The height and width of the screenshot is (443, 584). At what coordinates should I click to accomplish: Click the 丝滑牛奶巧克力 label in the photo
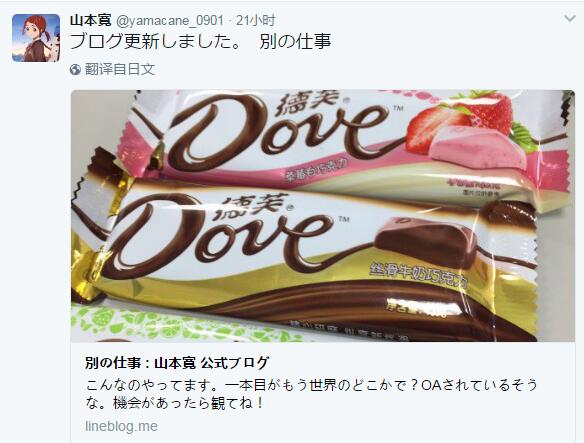click(418, 277)
